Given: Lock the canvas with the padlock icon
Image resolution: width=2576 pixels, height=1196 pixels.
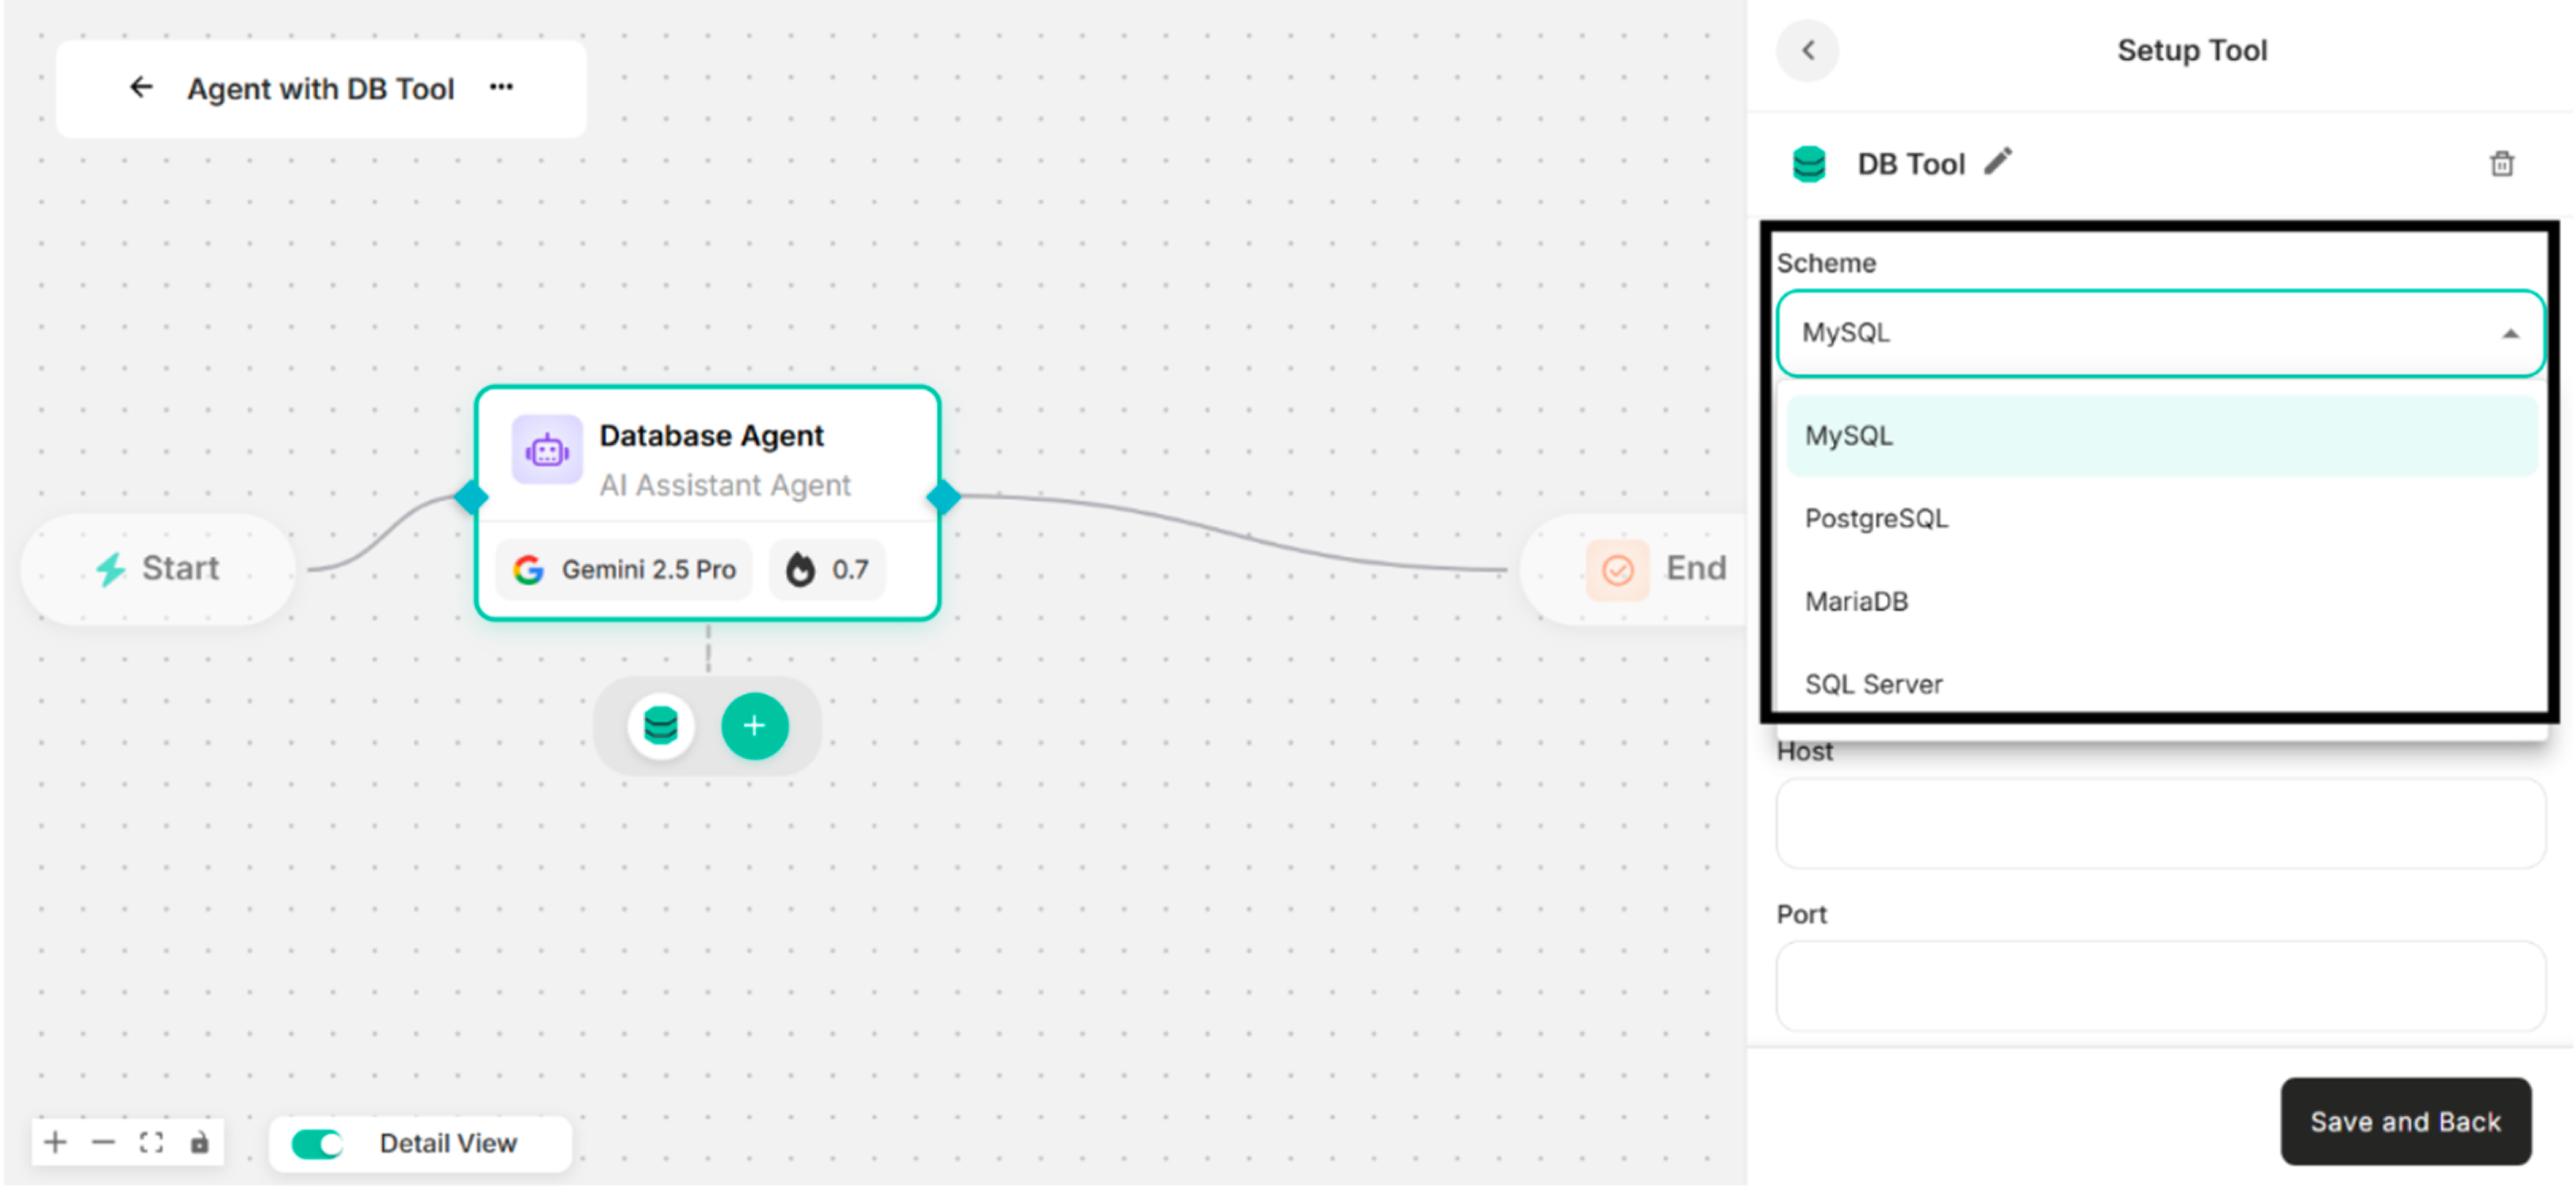Looking at the screenshot, I should click(200, 1143).
